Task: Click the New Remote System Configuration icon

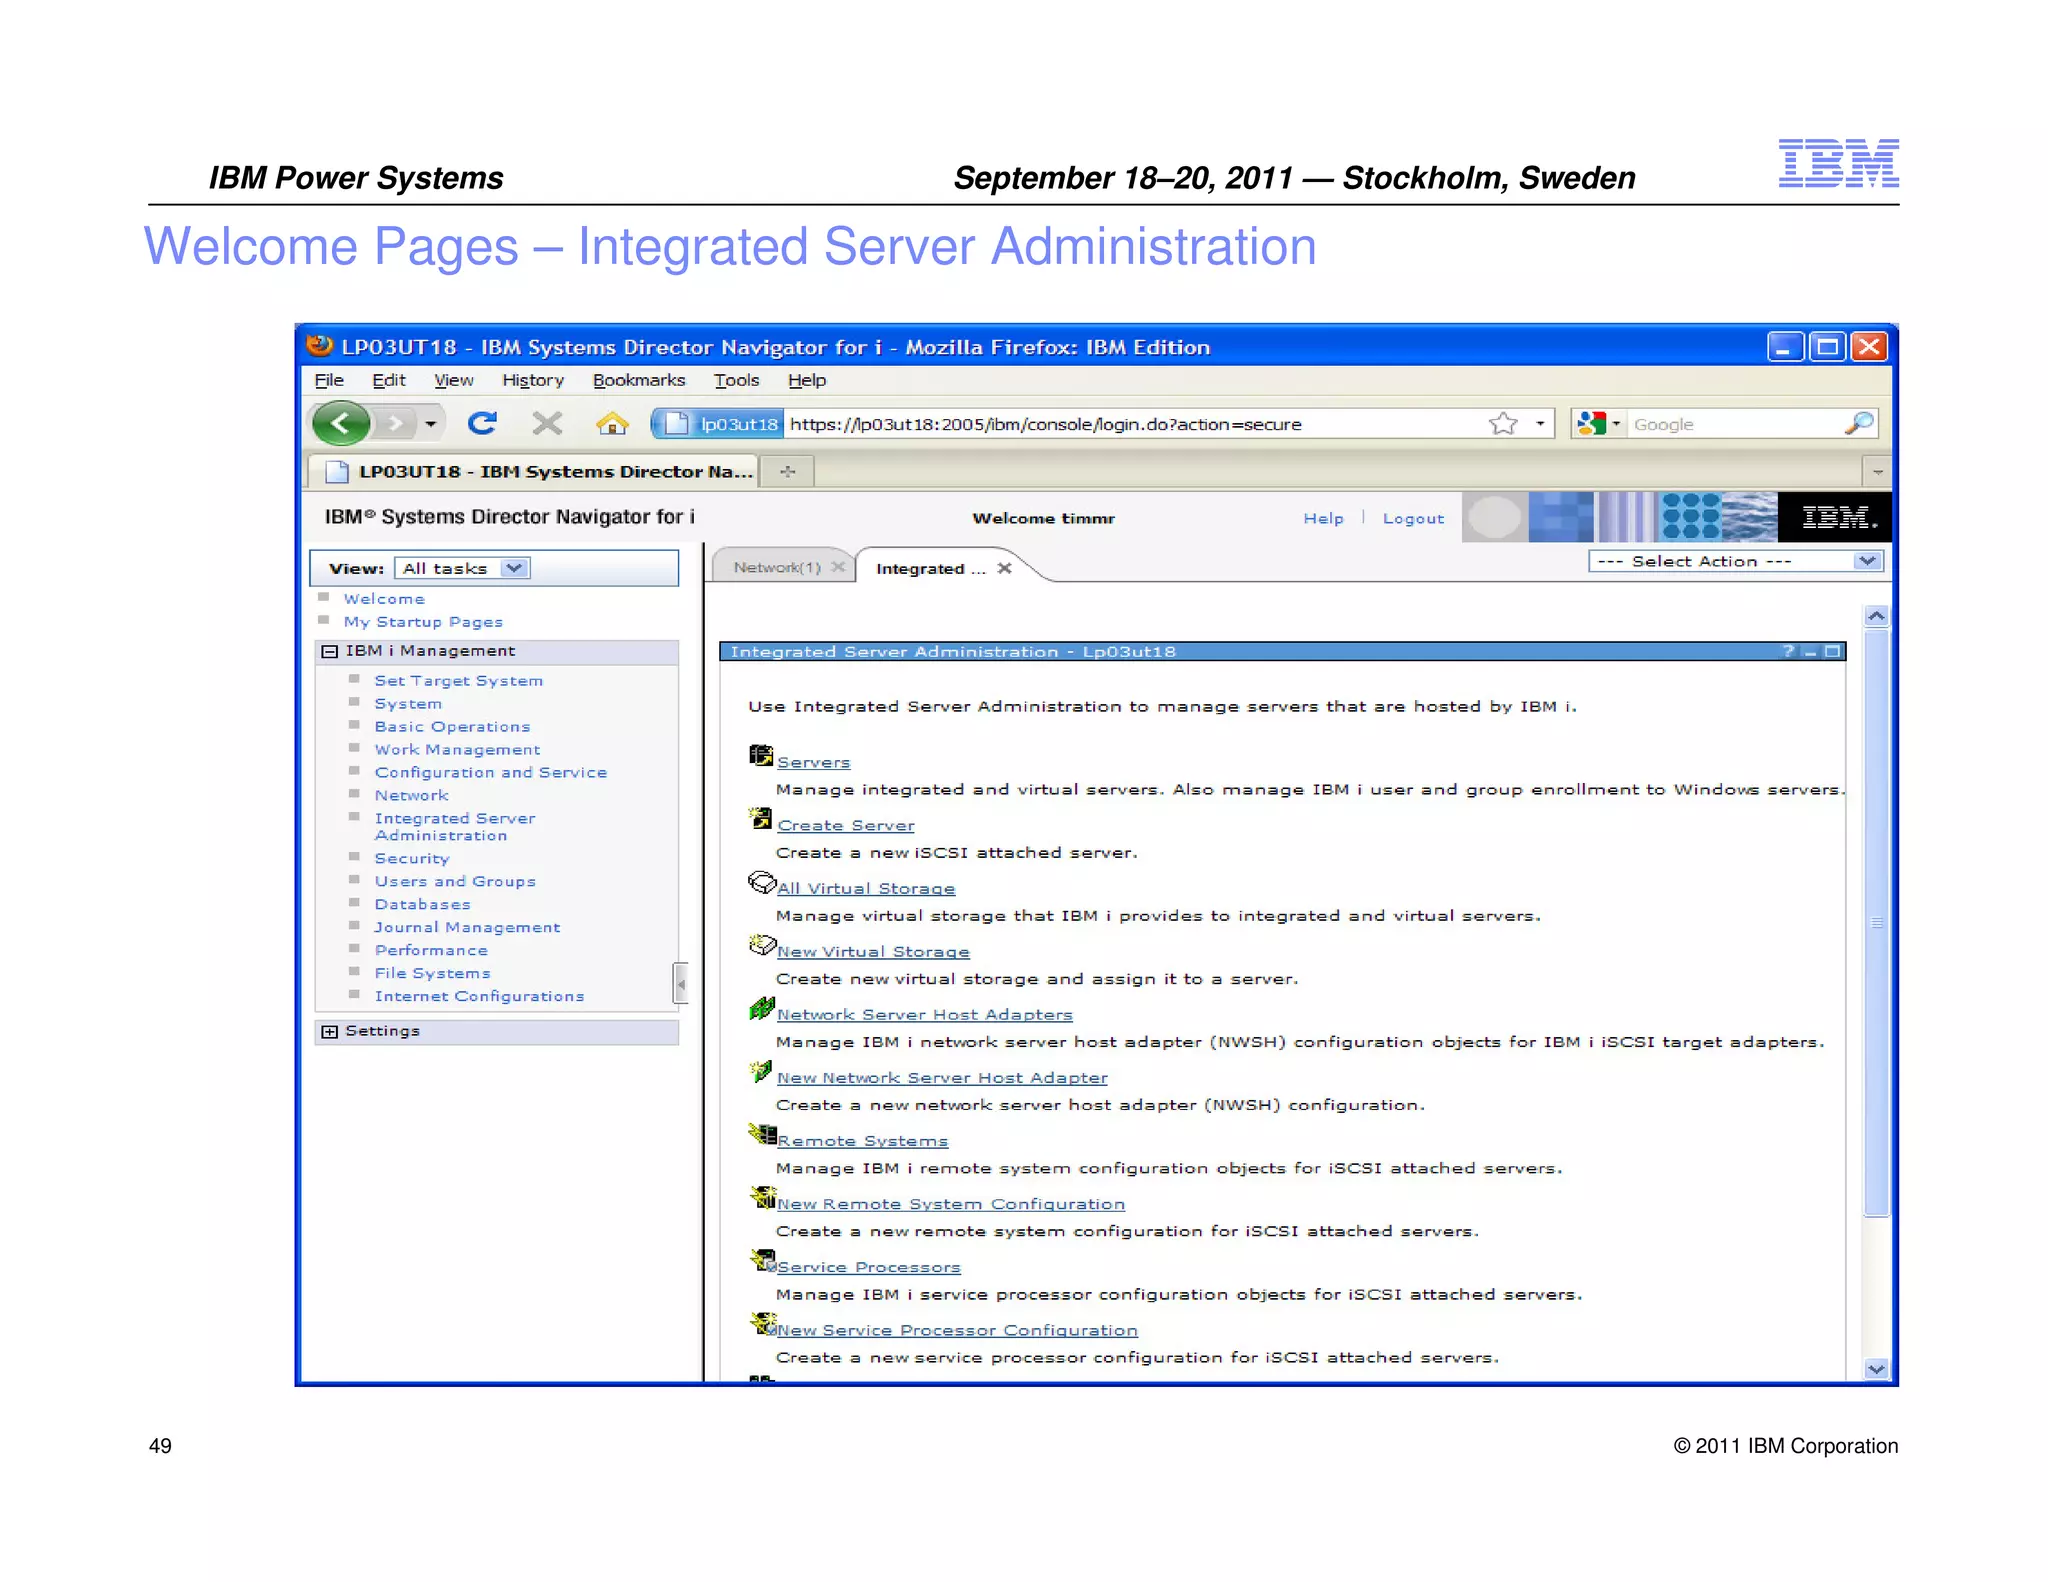Action: 763,1197
